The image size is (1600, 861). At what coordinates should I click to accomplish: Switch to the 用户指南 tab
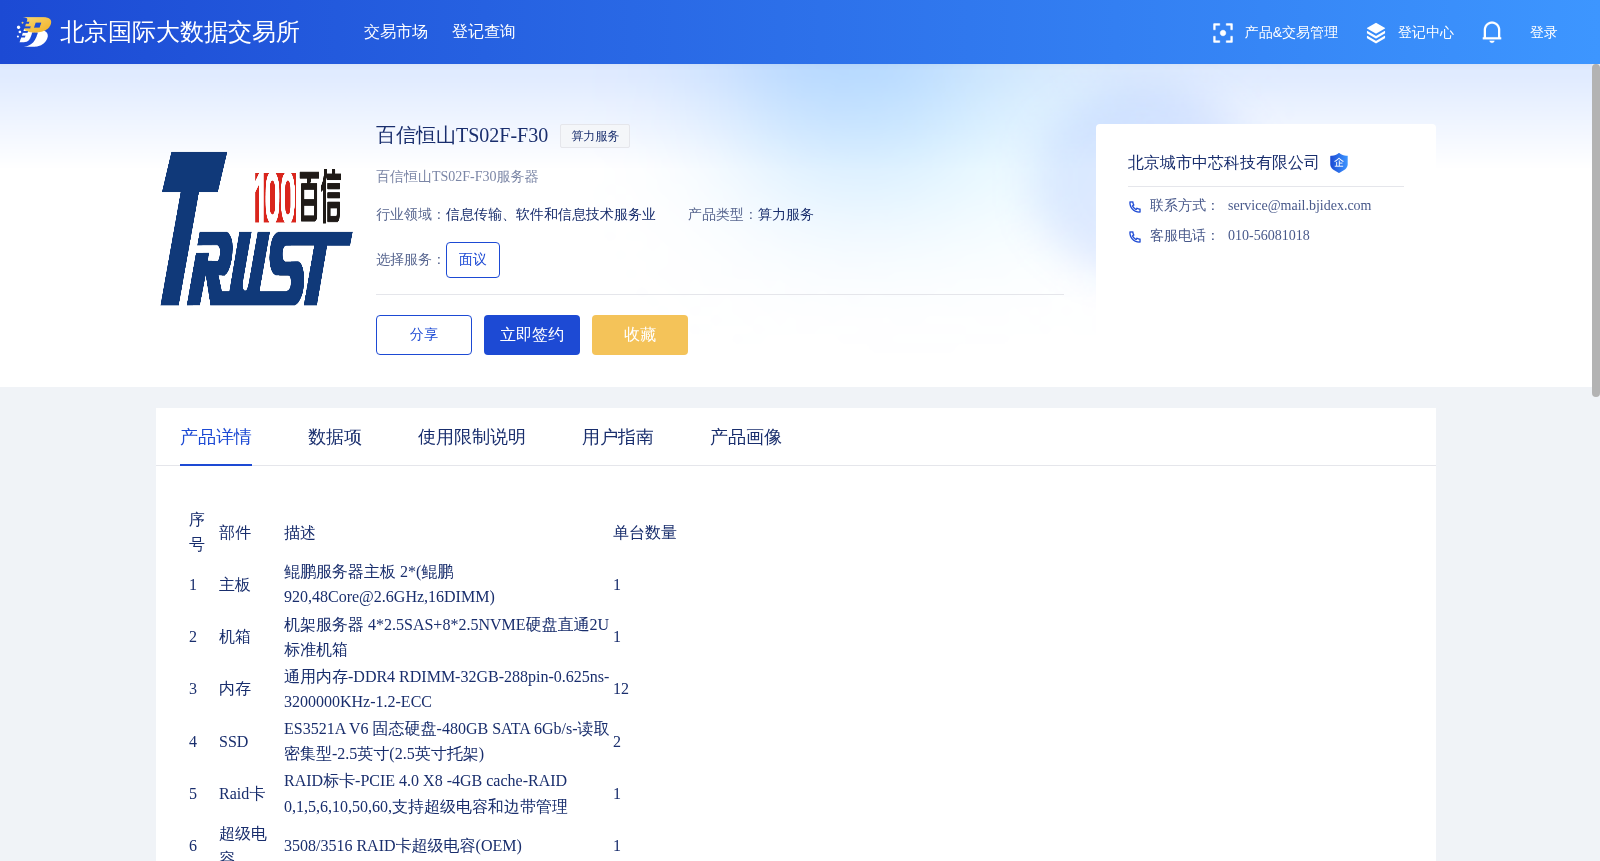coord(618,437)
